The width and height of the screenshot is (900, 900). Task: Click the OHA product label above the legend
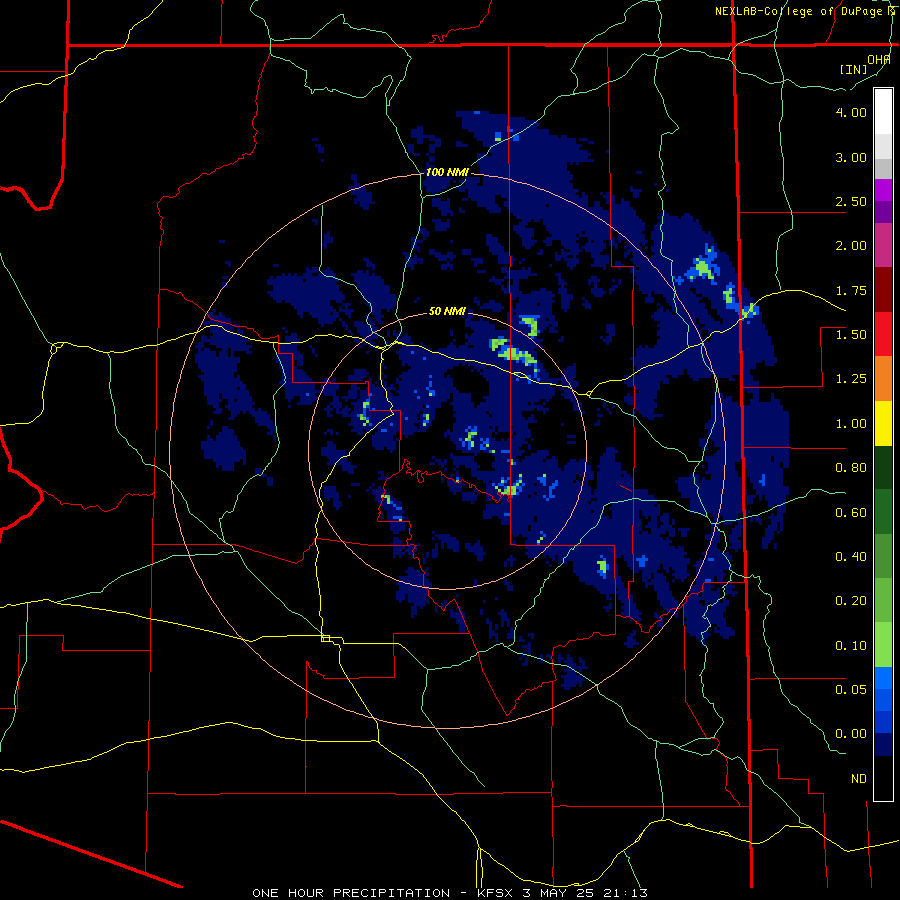click(878, 60)
